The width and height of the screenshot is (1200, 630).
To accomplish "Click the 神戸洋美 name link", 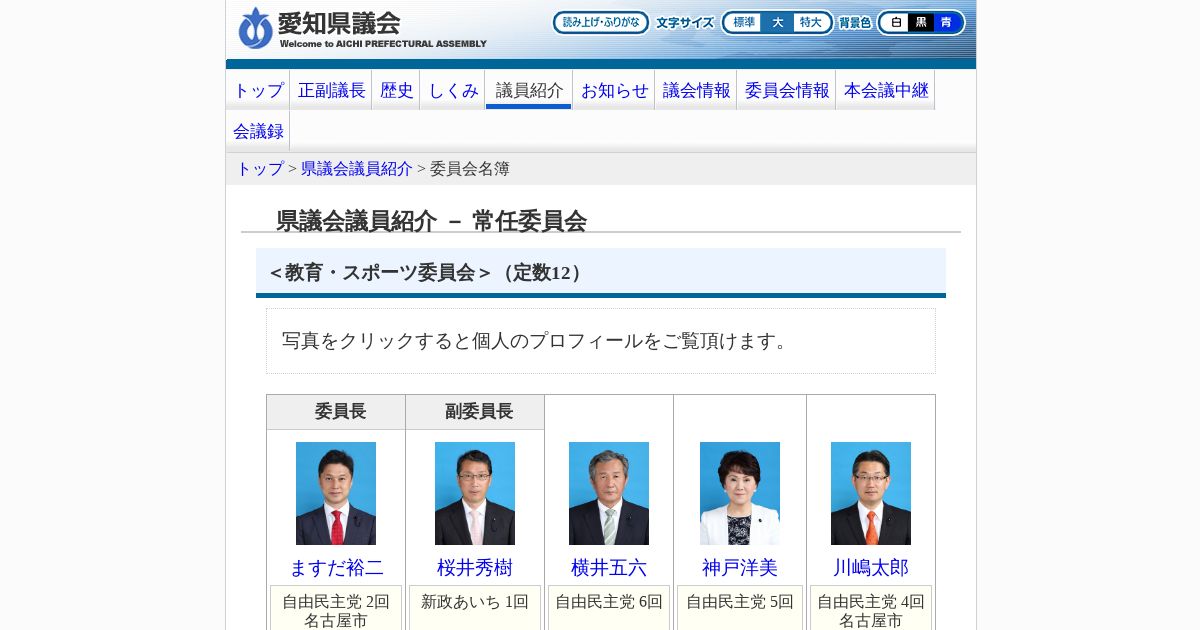I will tap(740, 568).
